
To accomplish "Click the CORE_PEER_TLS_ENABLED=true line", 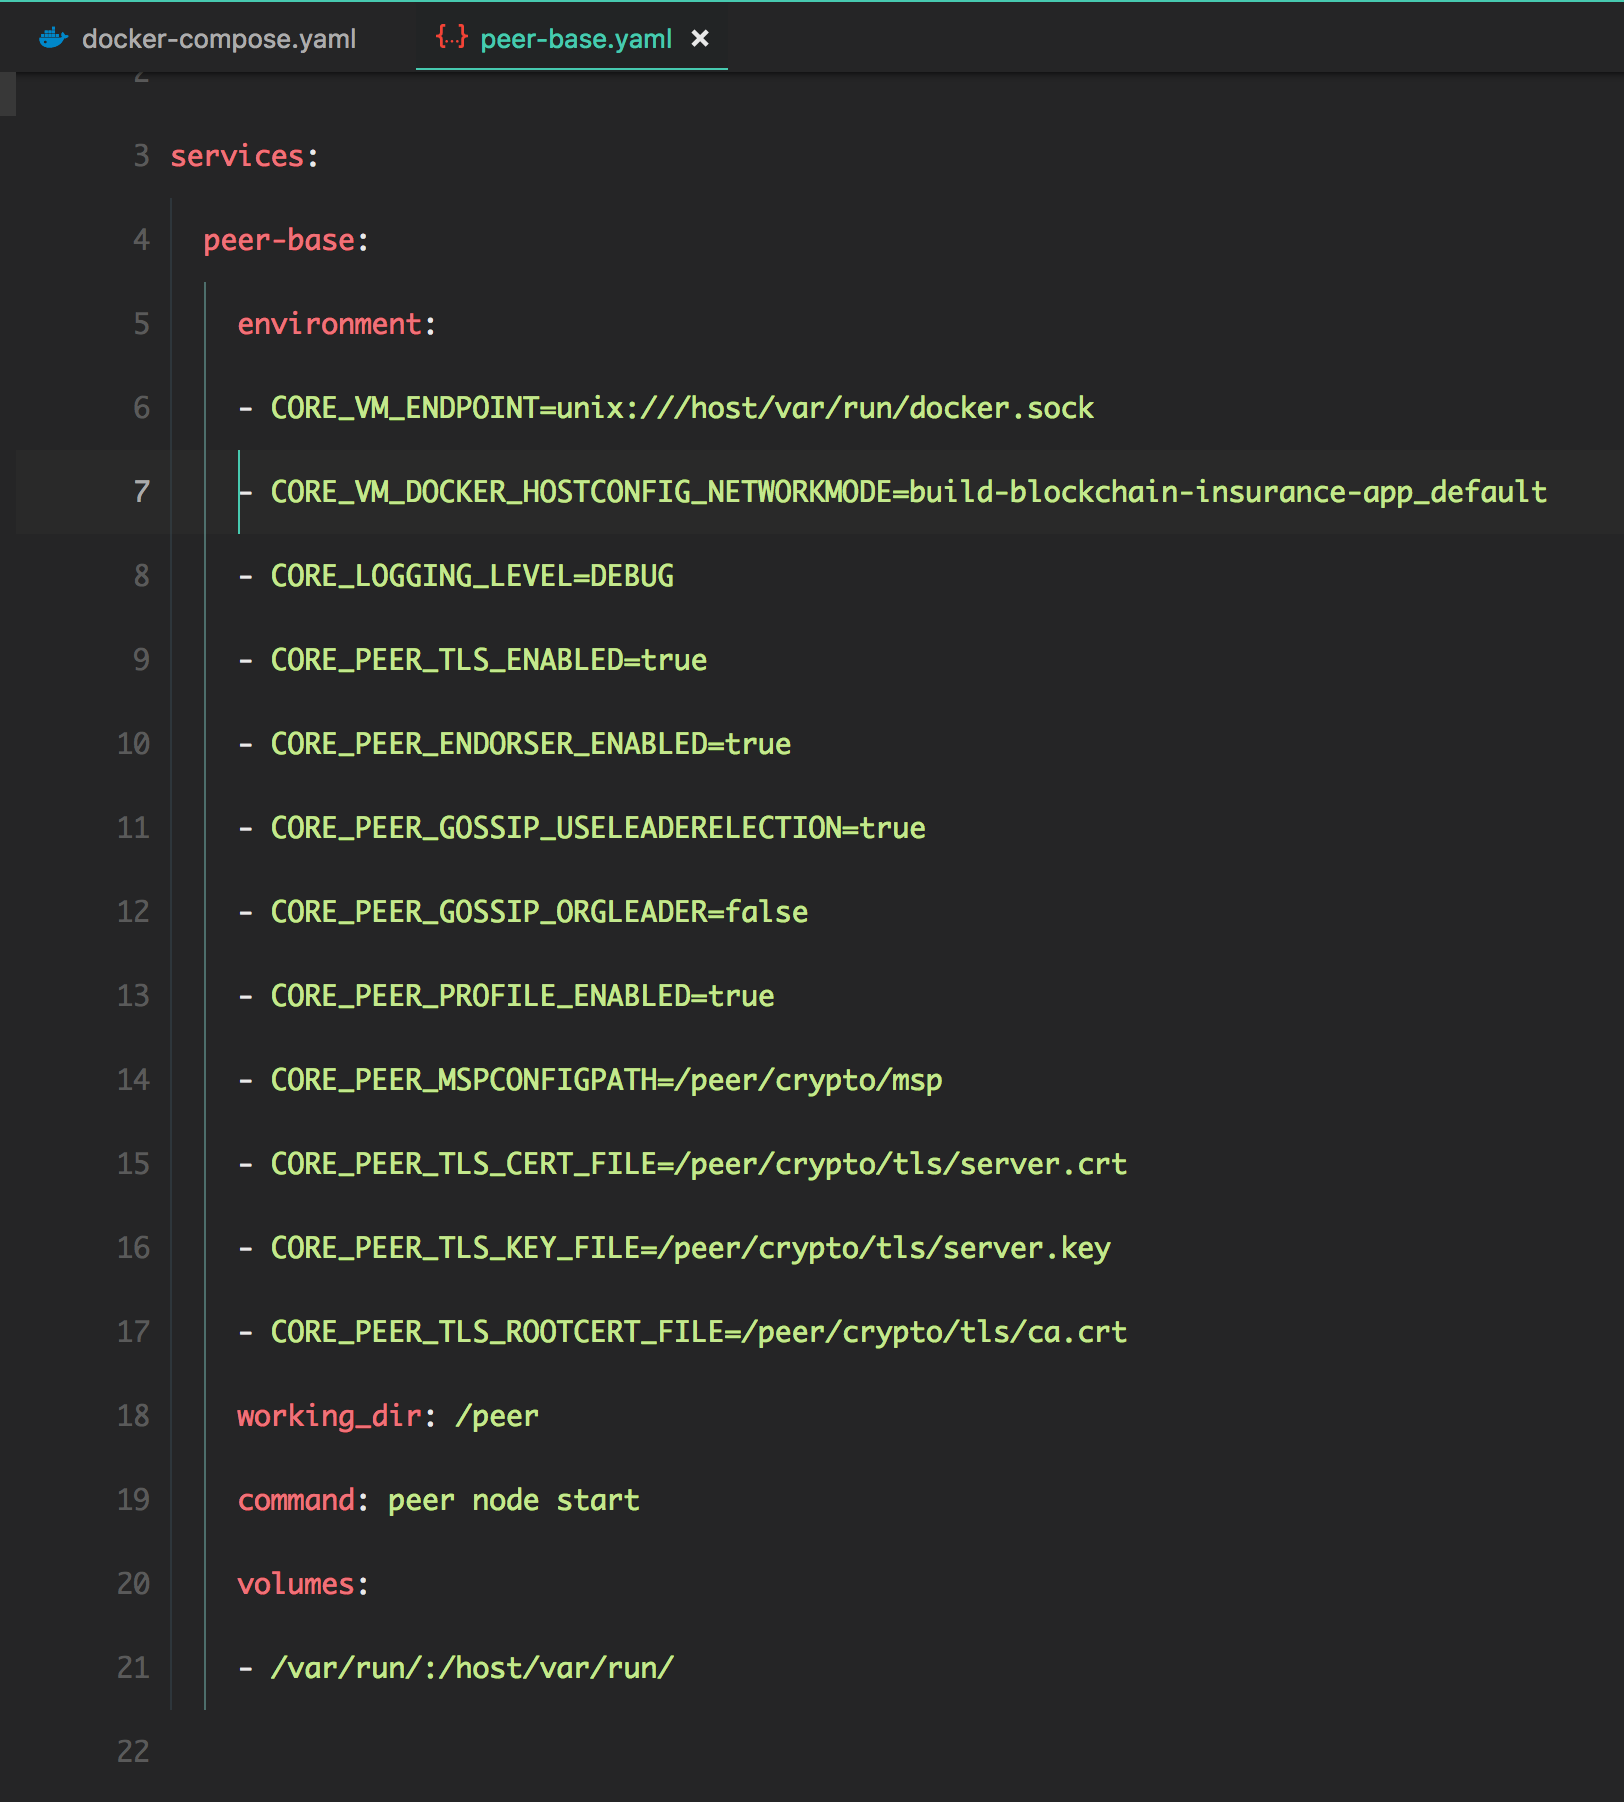I will (x=489, y=660).
